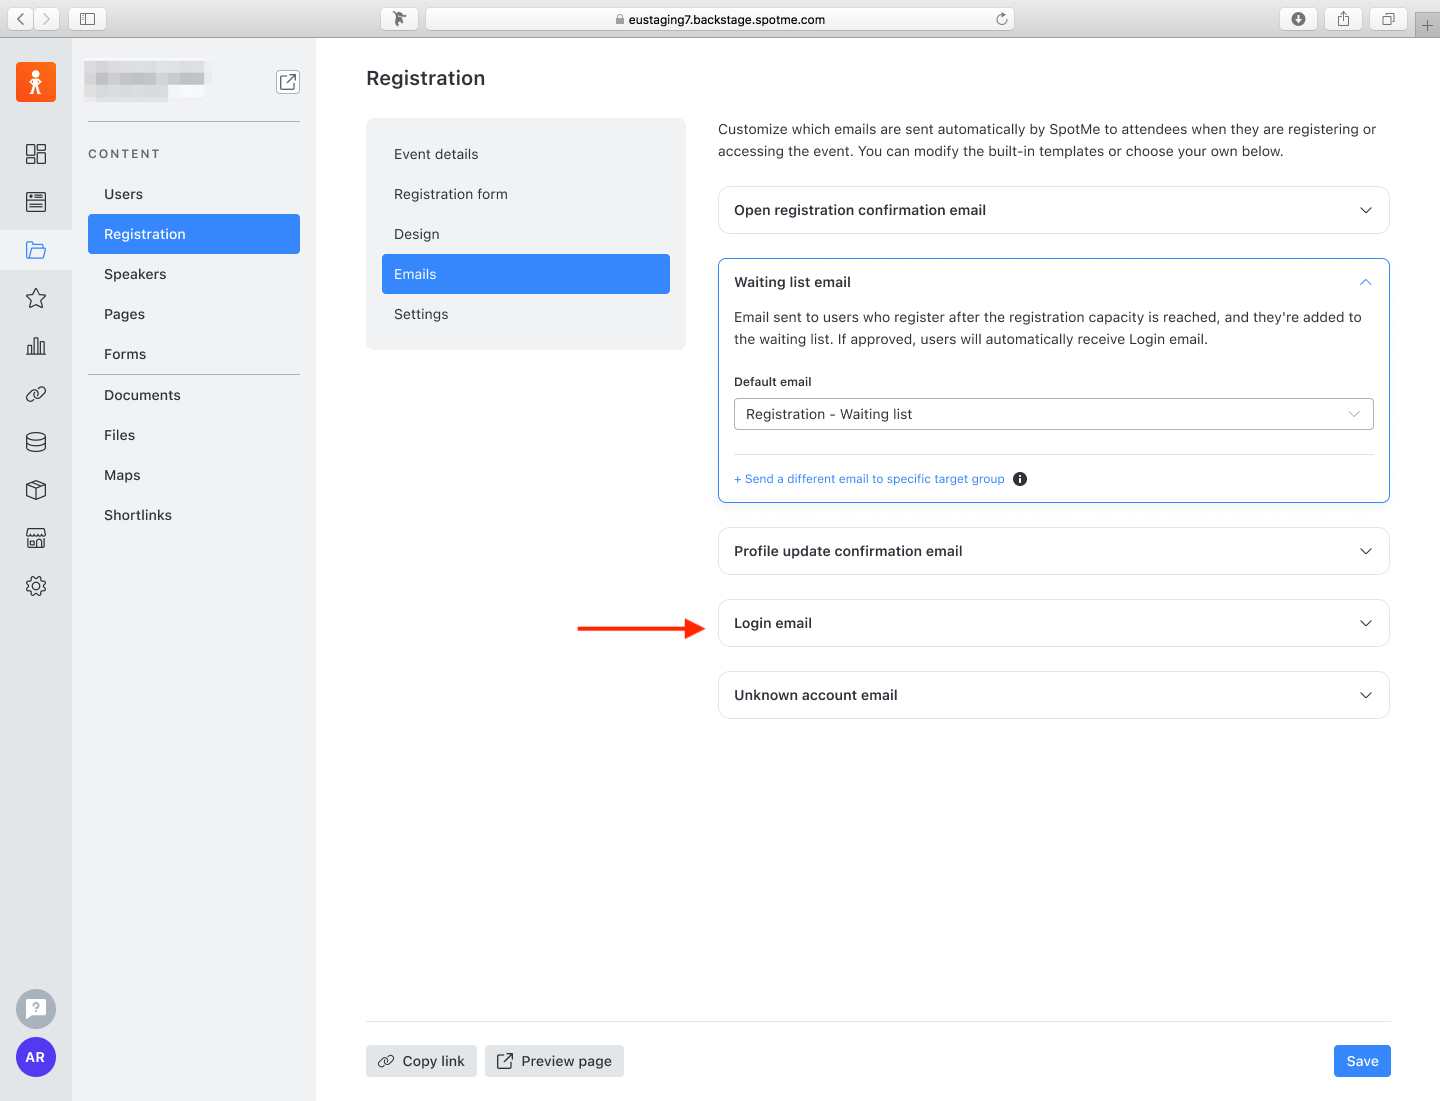
Task: Click the AR user avatar
Action: click(36, 1057)
